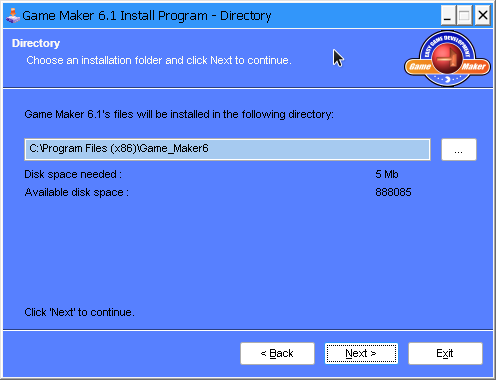Image resolution: width=496 pixels, height=380 pixels.
Task: Select the '888085' available space value
Action: [393, 192]
